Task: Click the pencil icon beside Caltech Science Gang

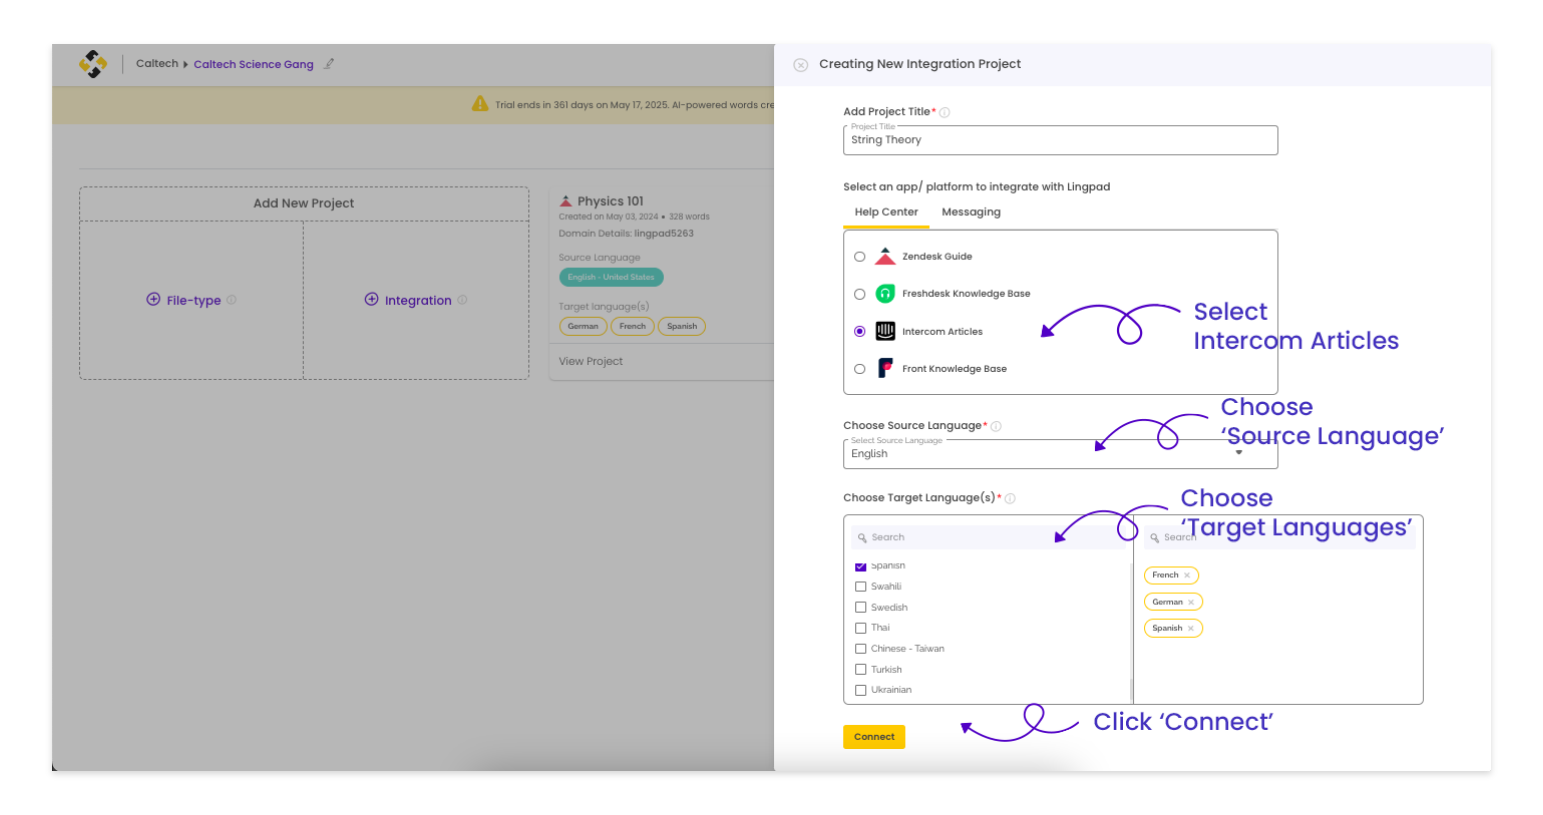Action: [329, 64]
